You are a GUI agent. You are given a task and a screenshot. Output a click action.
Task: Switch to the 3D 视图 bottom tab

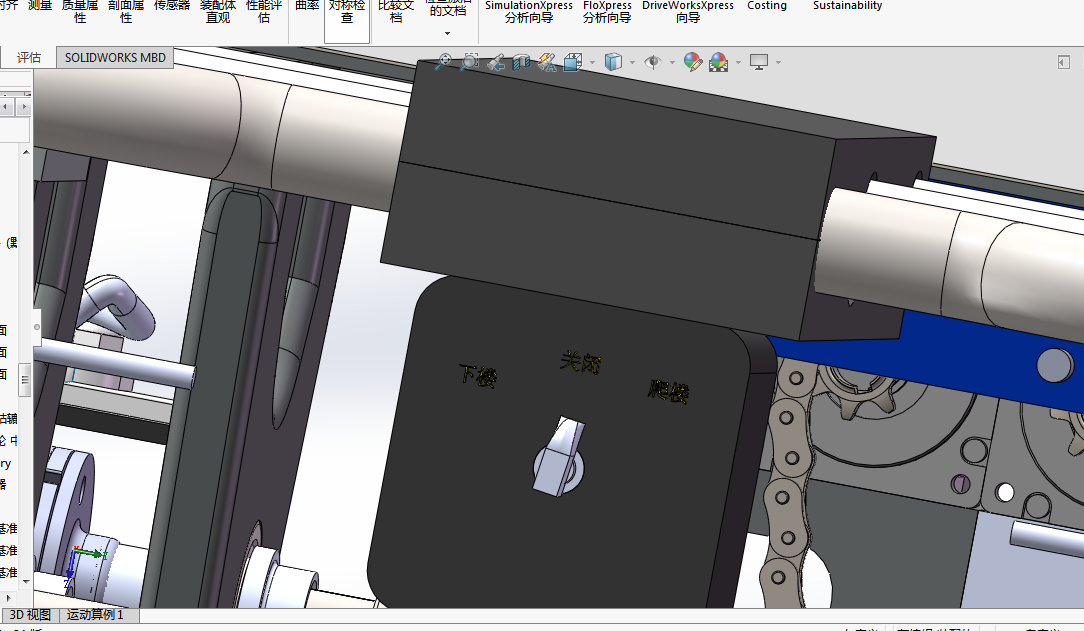pyautogui.click(x=30, y=615)
